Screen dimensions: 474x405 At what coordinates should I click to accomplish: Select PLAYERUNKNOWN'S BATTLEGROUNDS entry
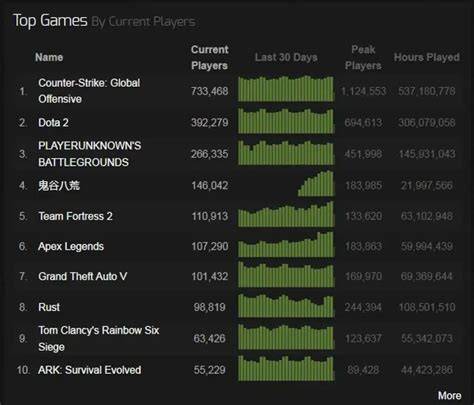(89, 154)
